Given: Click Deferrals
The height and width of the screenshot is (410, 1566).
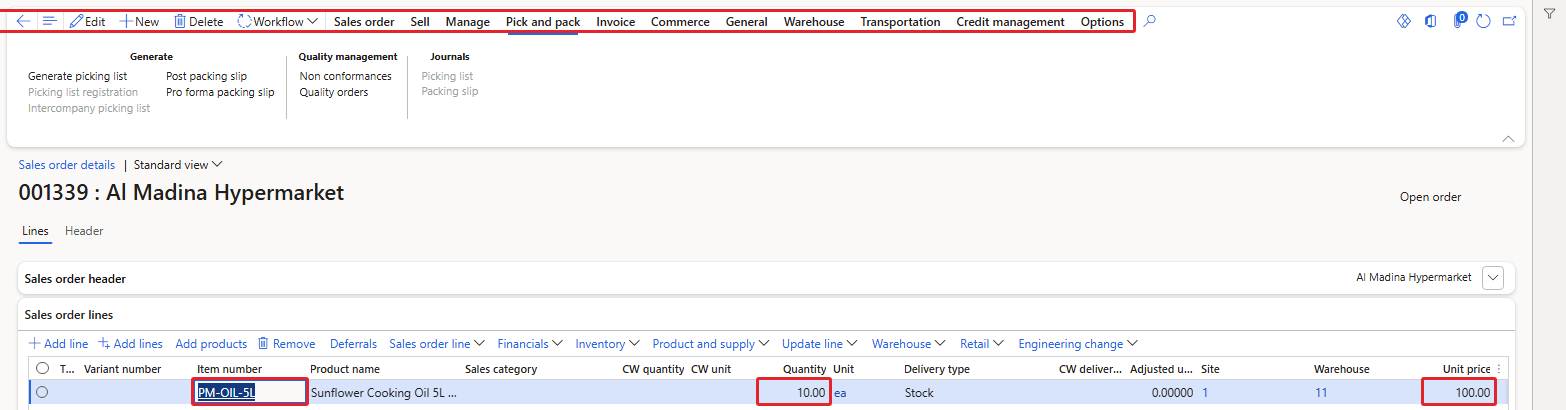Looking at the screenshot, I should [353, 344].
